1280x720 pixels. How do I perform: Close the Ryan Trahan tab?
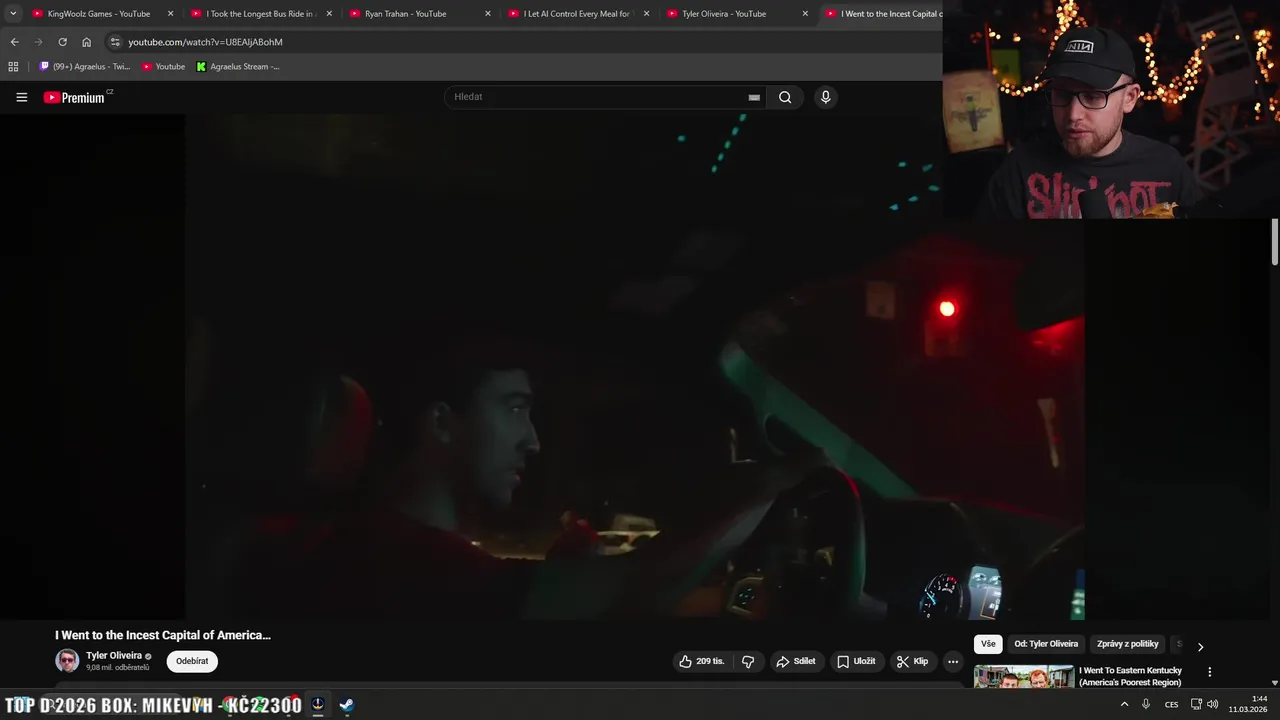[488, 14]
